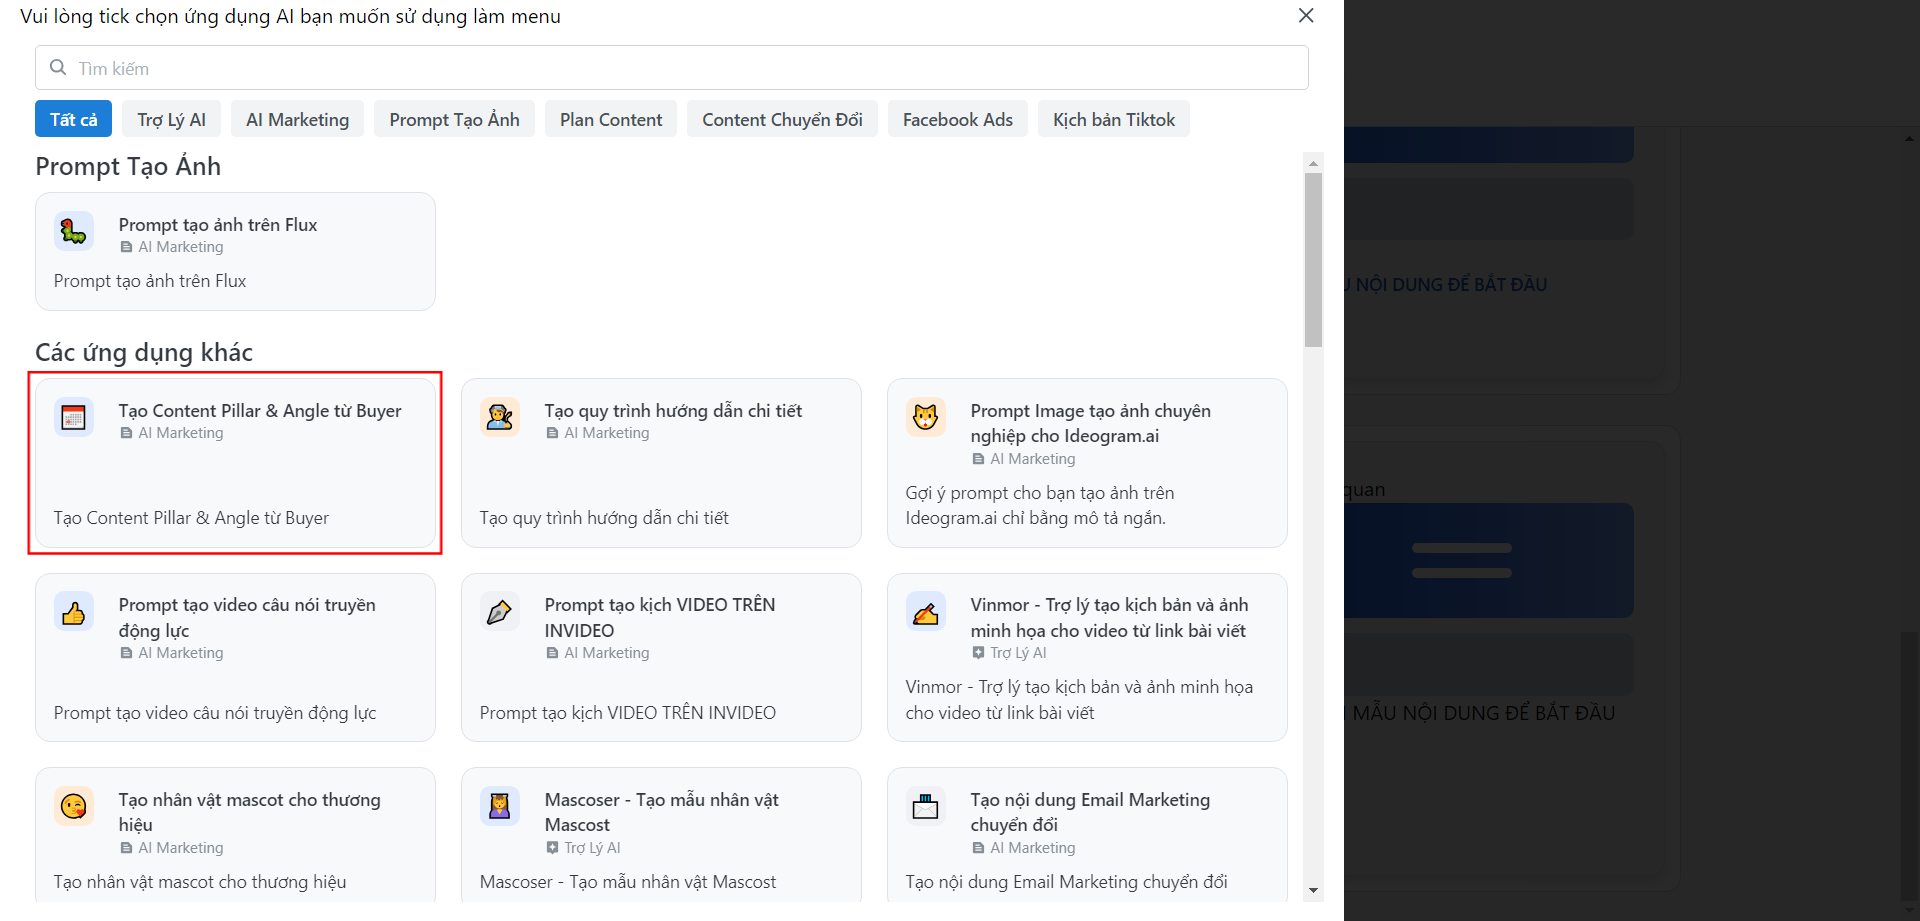Image resolution: width=1920 pixels, height=921 pixels.
Task: Open the Facebook Ads category tab
Action: click(x=957, y=119)
